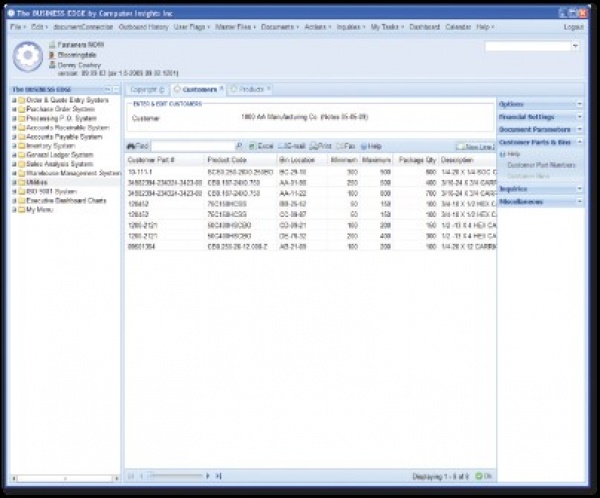Switch to the Products tab

pos(251,90)
